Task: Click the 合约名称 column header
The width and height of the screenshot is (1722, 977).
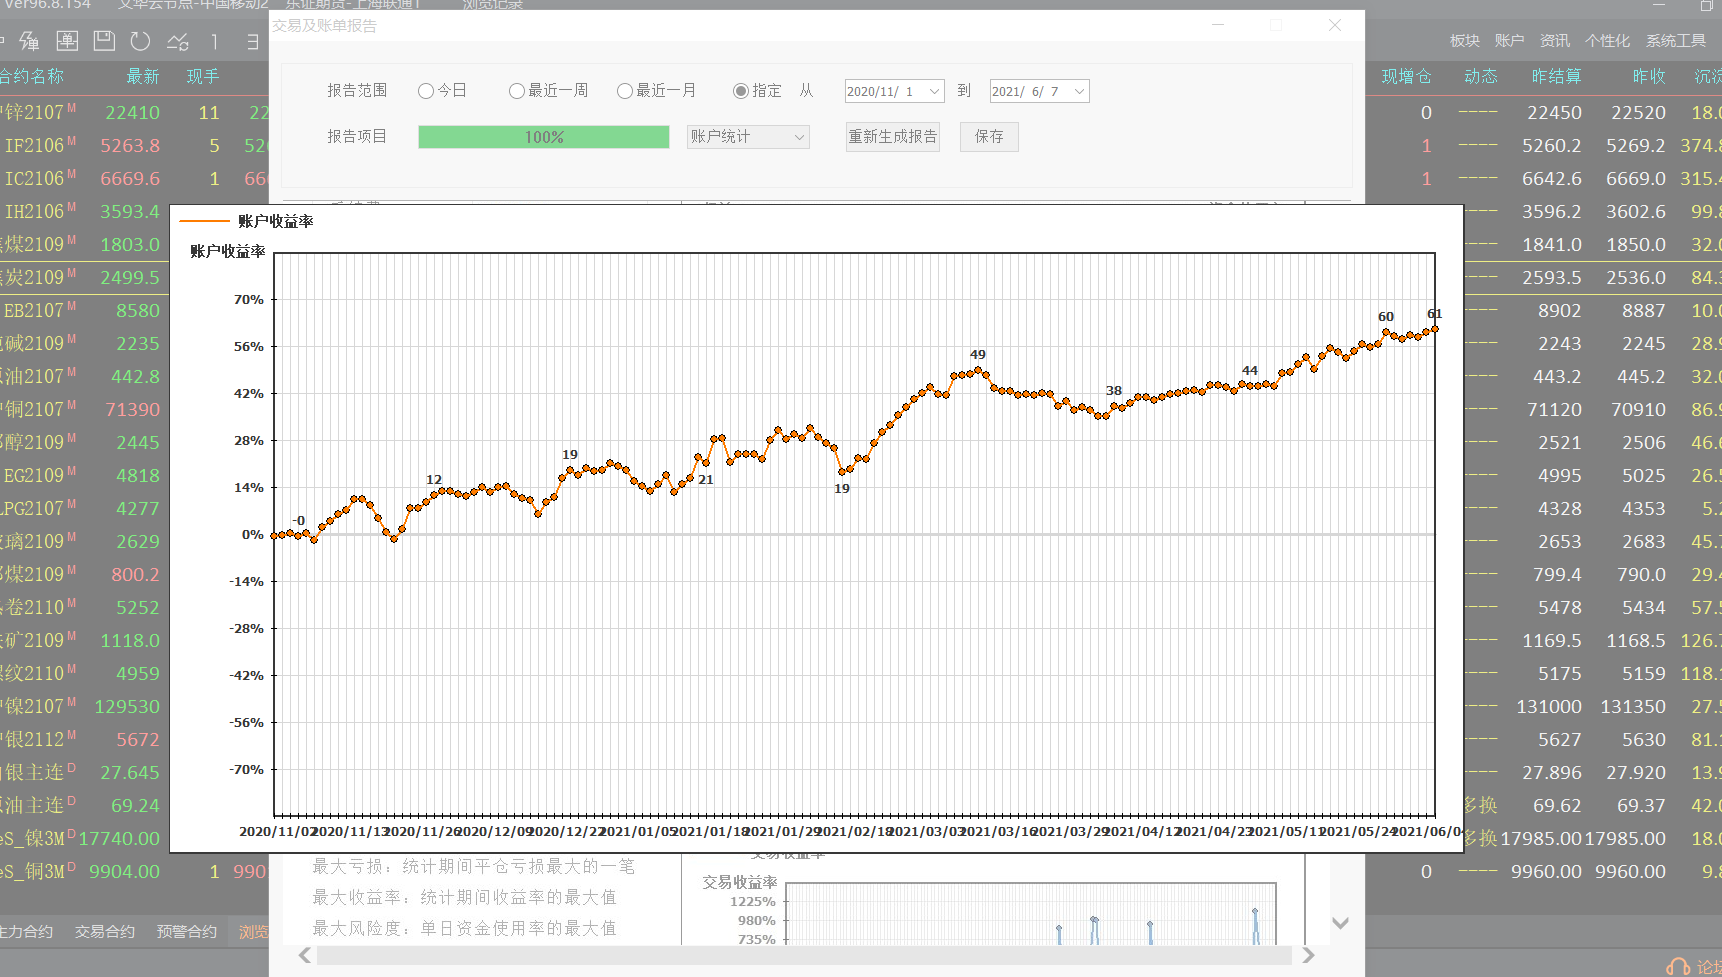Action: tap(32, 77)
